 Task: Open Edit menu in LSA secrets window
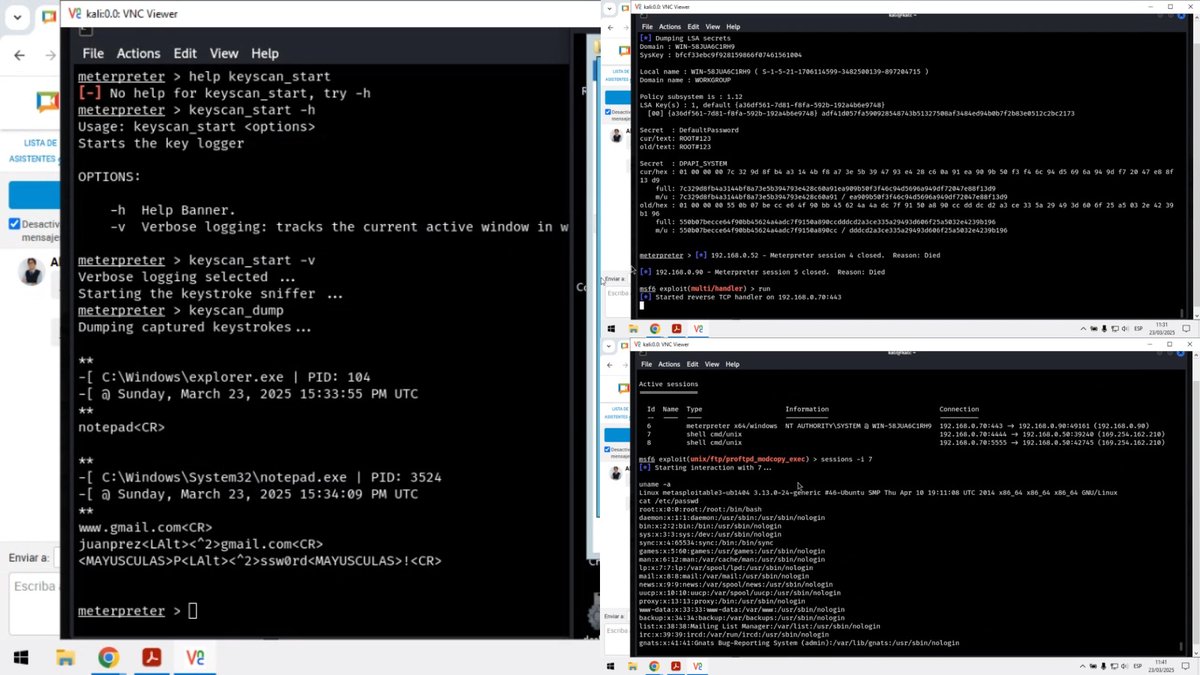693,27
